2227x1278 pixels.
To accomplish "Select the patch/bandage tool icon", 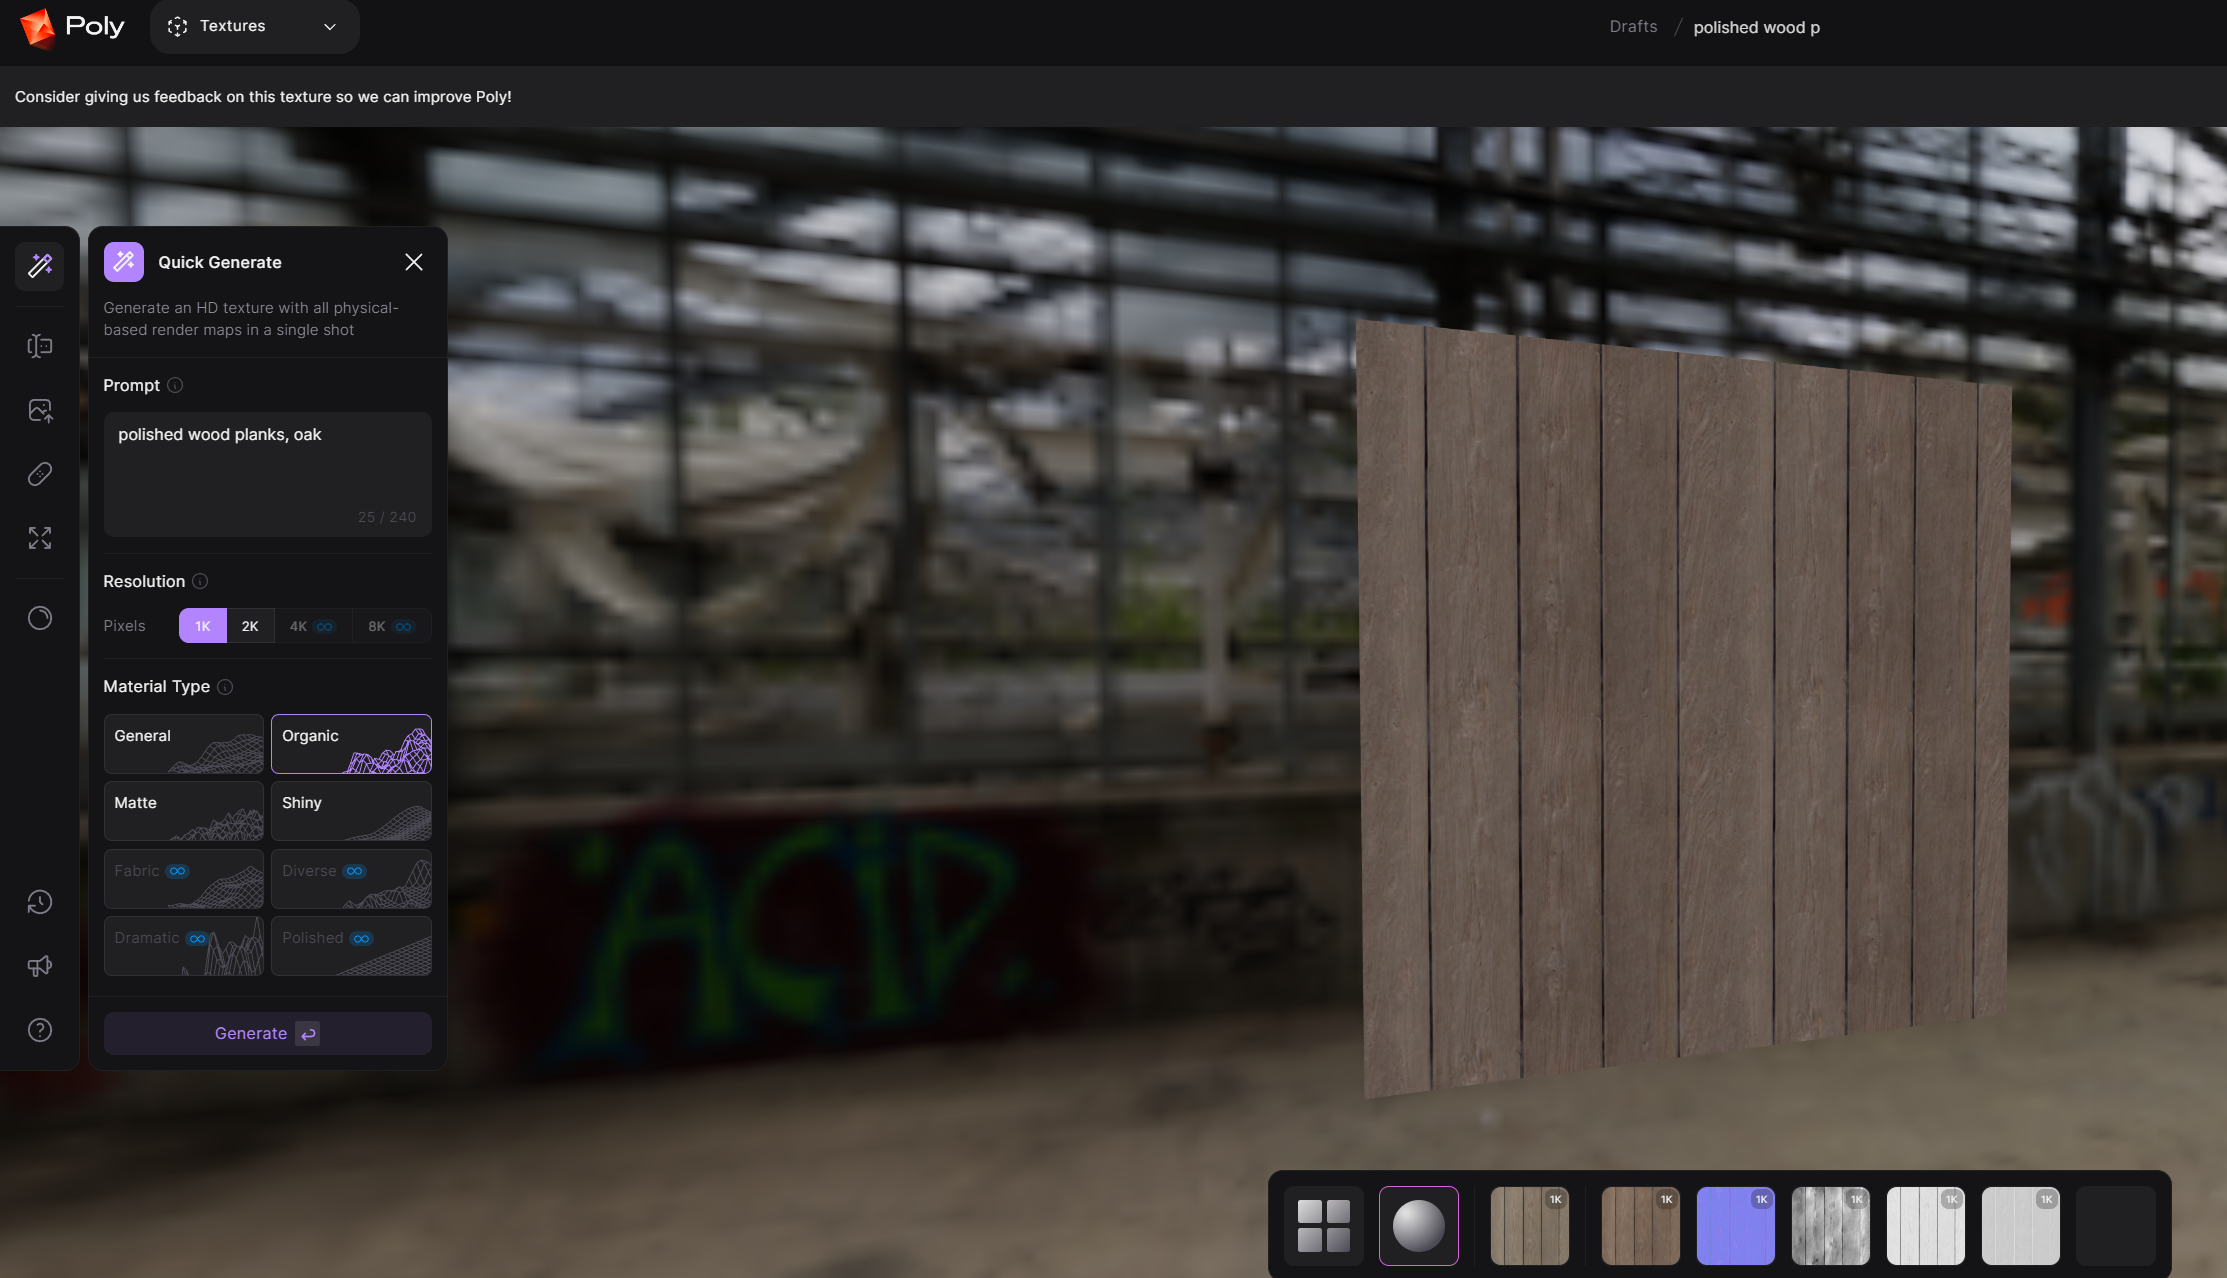I will point(40,474).
